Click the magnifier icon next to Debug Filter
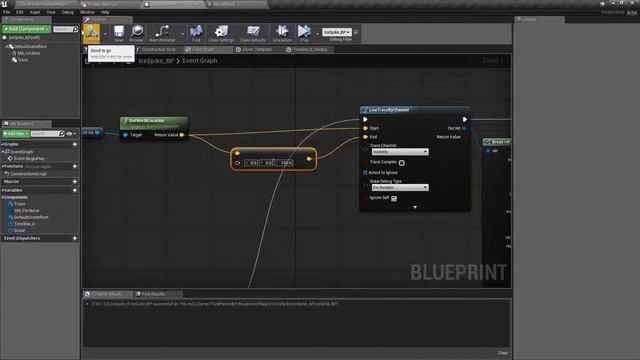Viewport: 640px width, 360px height. click(356, 32)
